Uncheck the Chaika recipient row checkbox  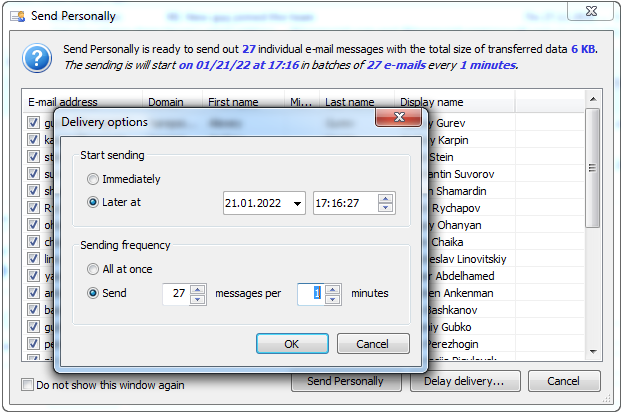click(x=33, y=242)
